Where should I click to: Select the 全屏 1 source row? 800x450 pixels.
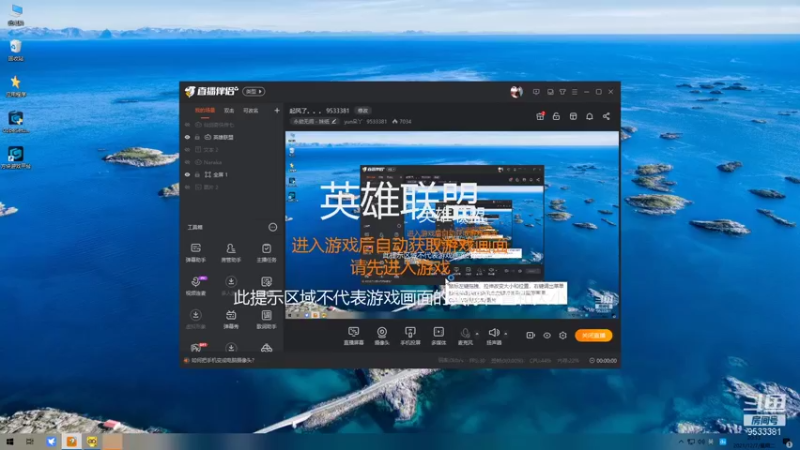tap(232, 174)
